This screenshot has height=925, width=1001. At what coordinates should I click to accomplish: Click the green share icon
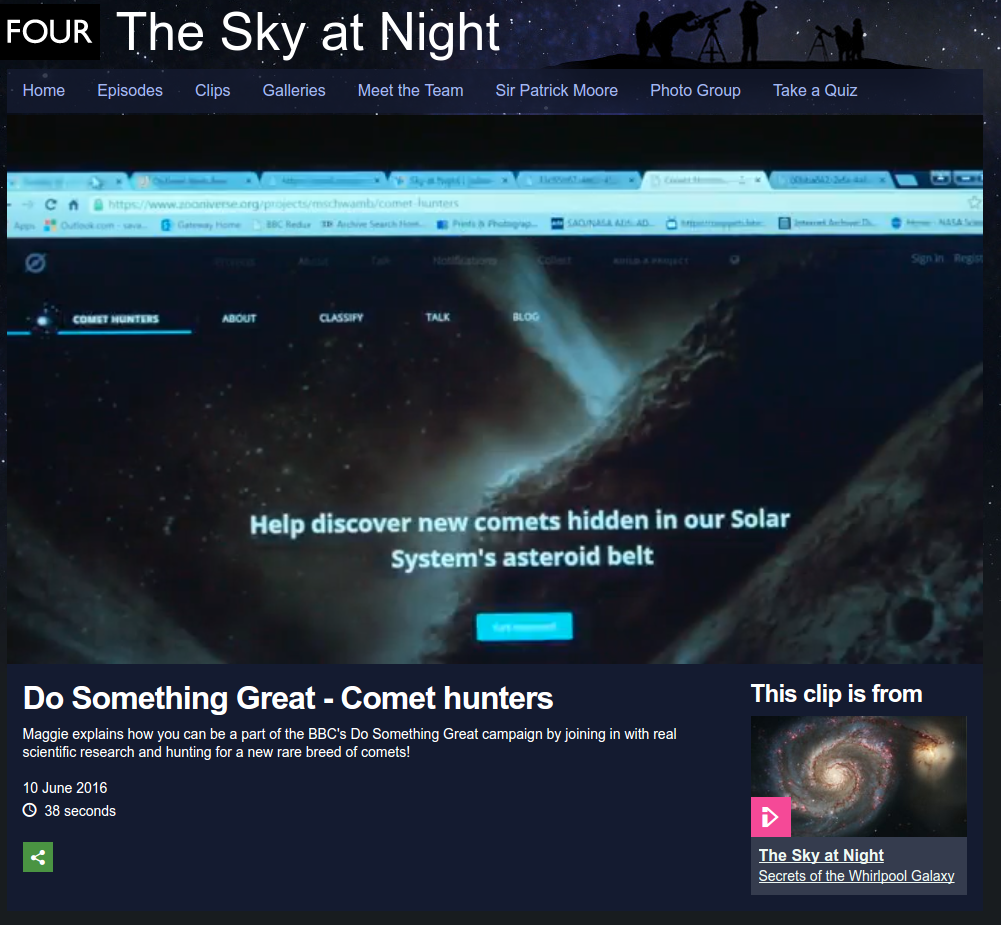pos(38,857)
